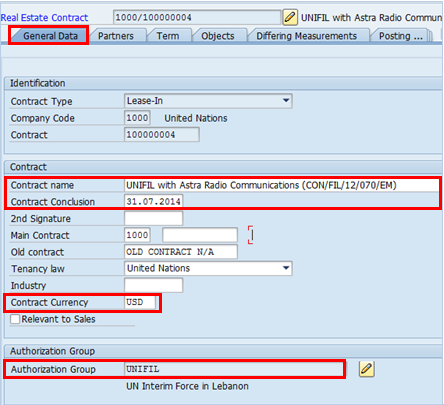Open the Posting tab
Image resolution: width=444 pixels, height=405 pixels.
click(400, 36)
